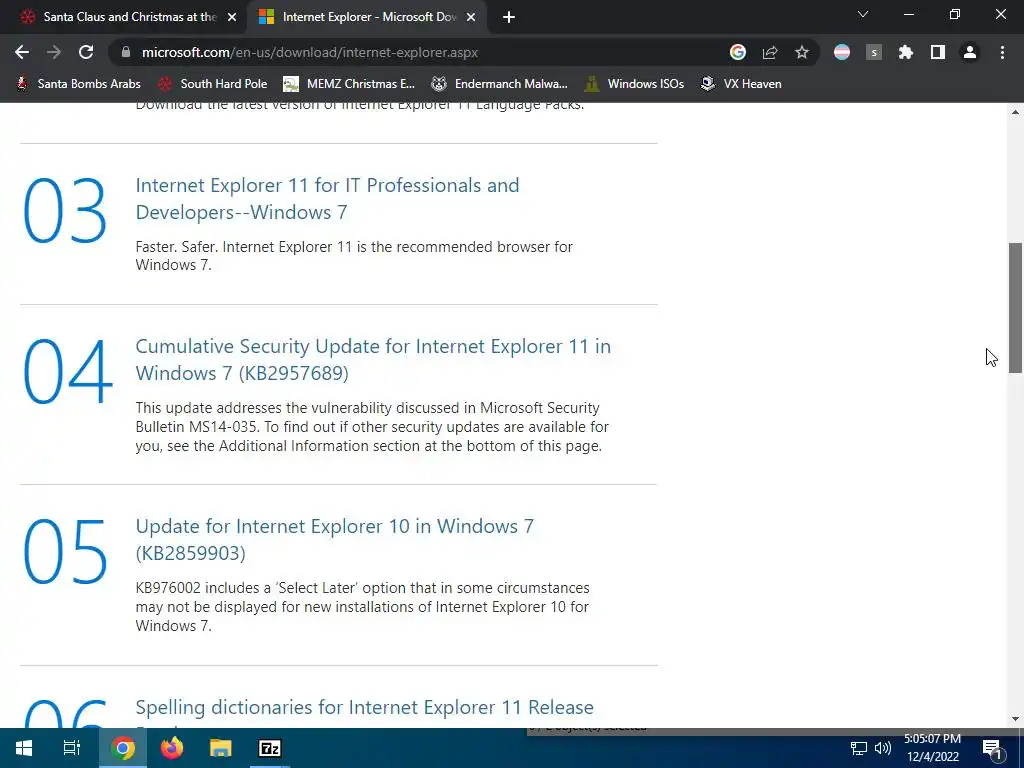Viewport: 1024px width, 768px height.
Task: Expand the tab search dropdown arrow
Action: 863,14
